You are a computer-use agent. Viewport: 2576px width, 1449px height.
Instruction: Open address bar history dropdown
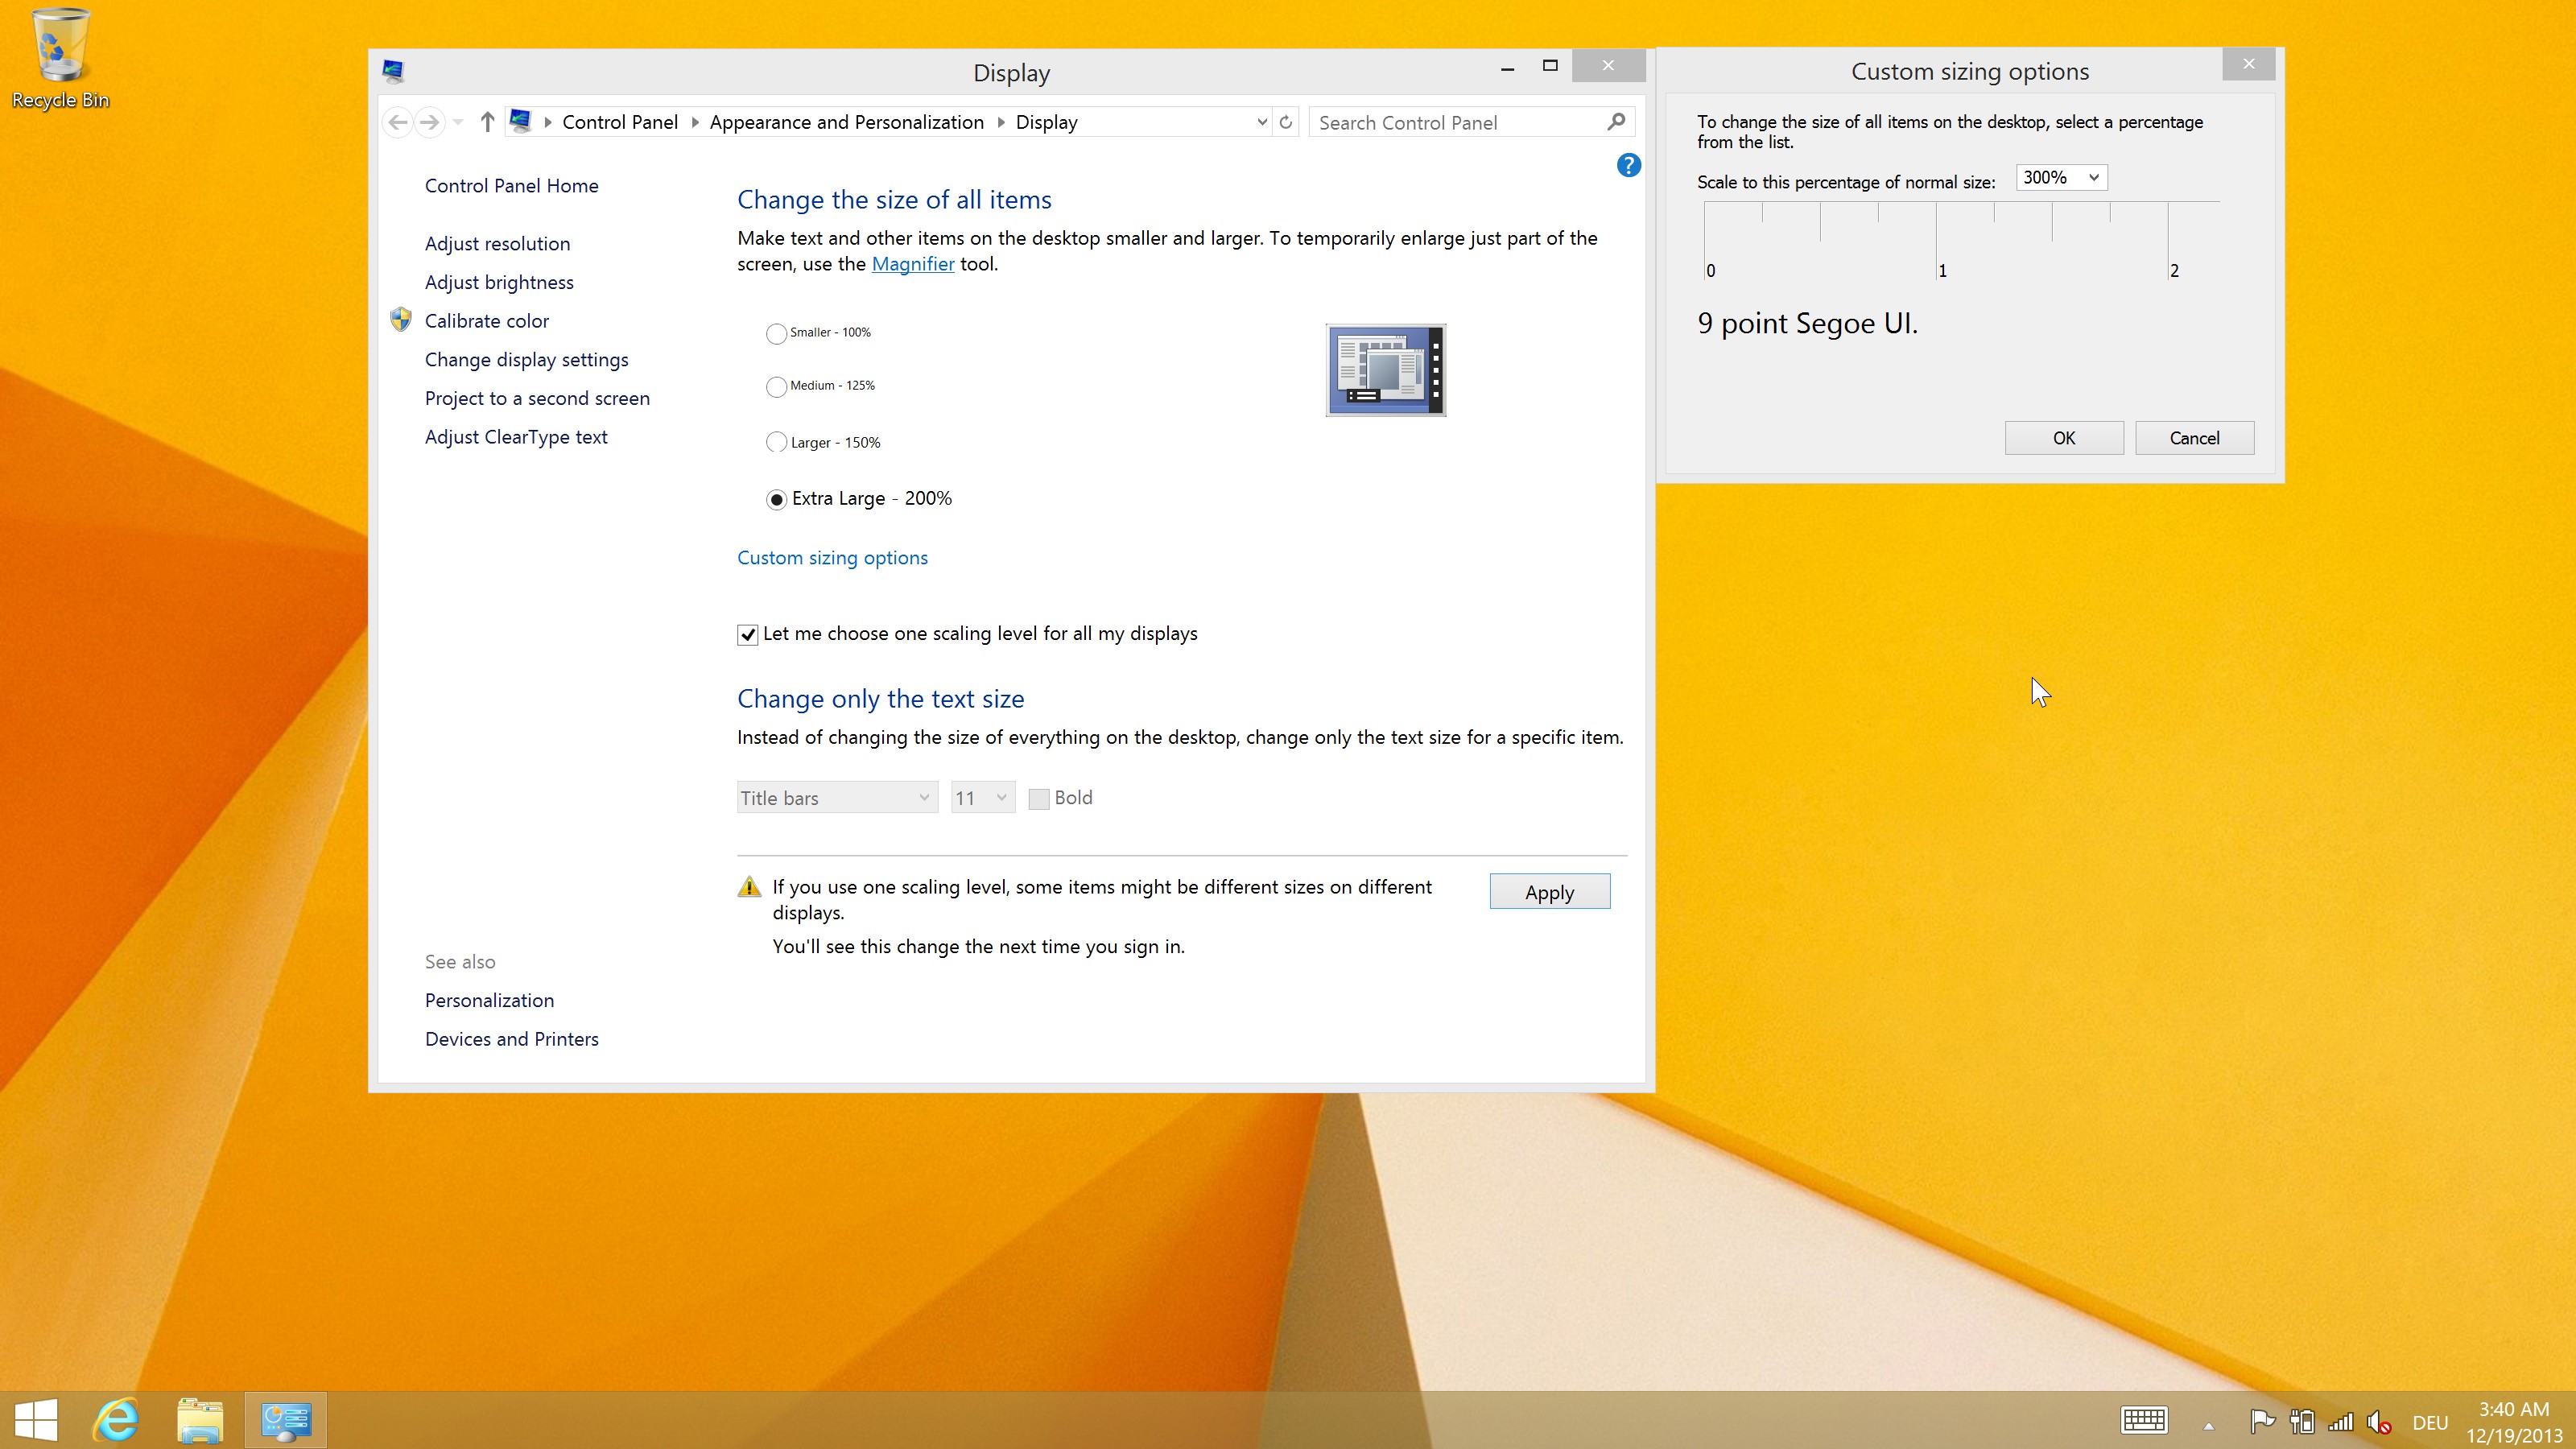coord(1262,122)
